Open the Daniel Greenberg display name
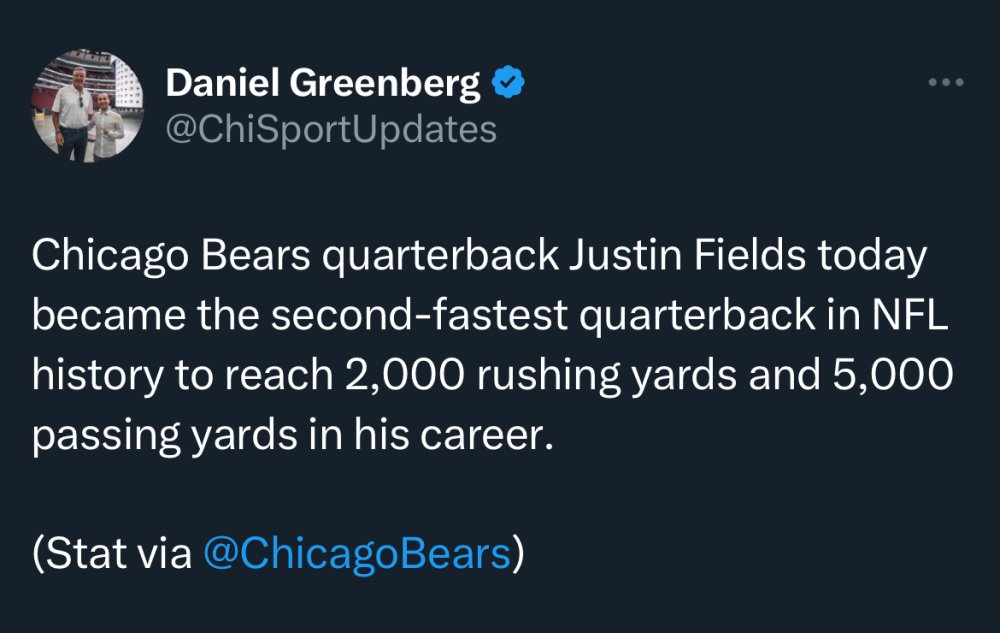 (x=323, y=84)
